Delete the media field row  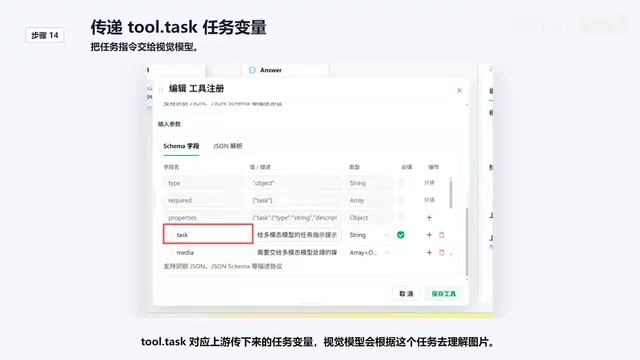442,253
